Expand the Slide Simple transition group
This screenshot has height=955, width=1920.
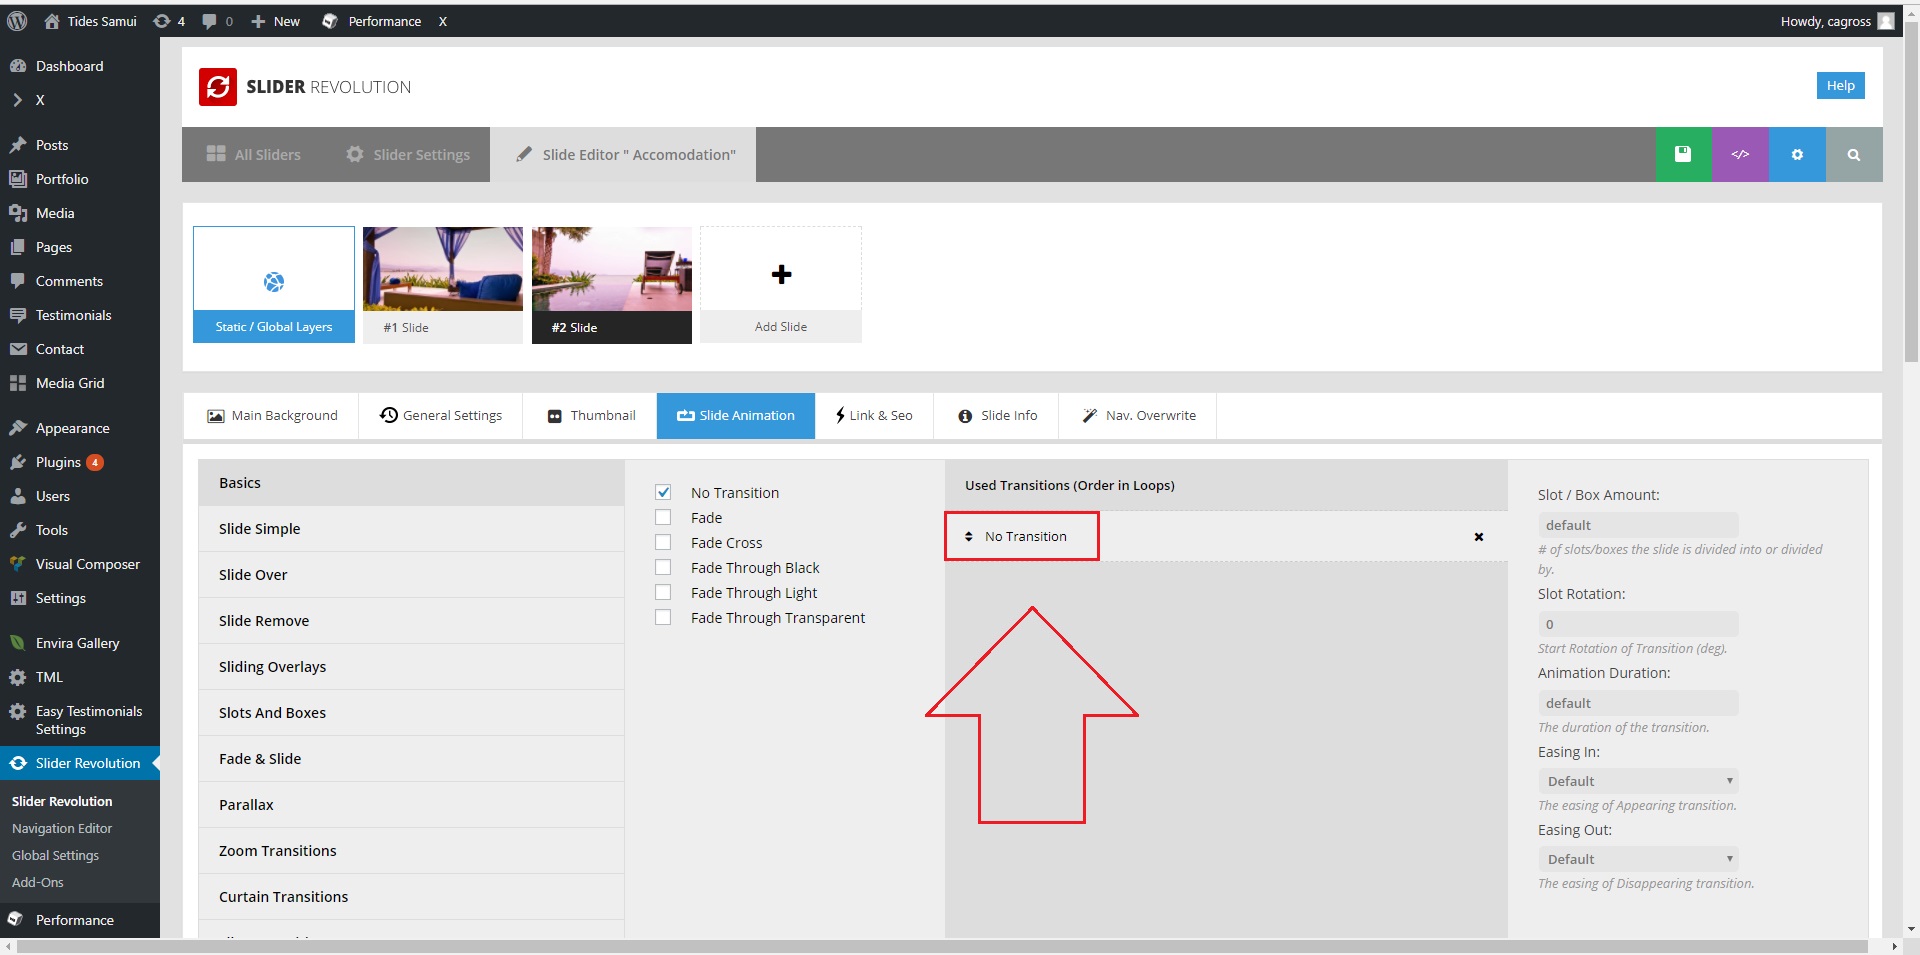point(411,529)
